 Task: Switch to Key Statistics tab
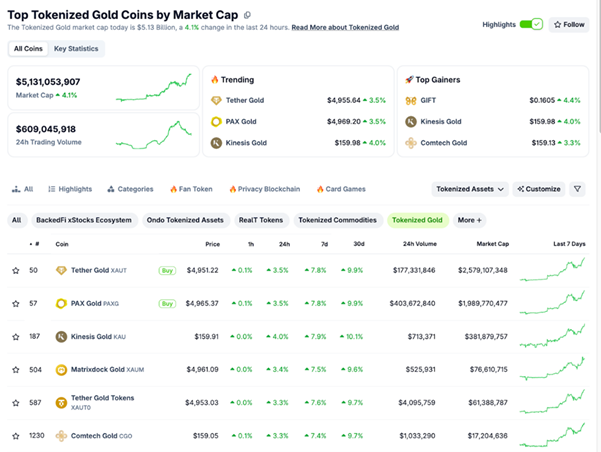click(76, 48)
